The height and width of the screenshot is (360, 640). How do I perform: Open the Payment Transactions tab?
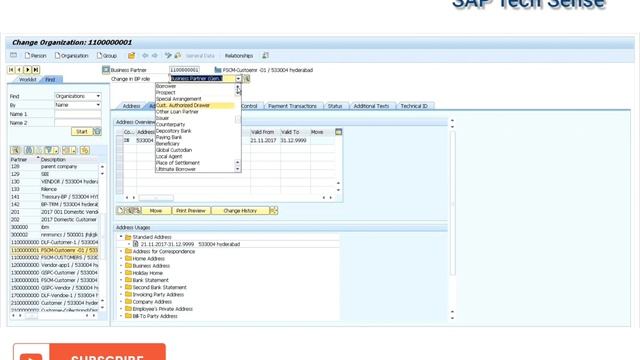pos(292,106)
